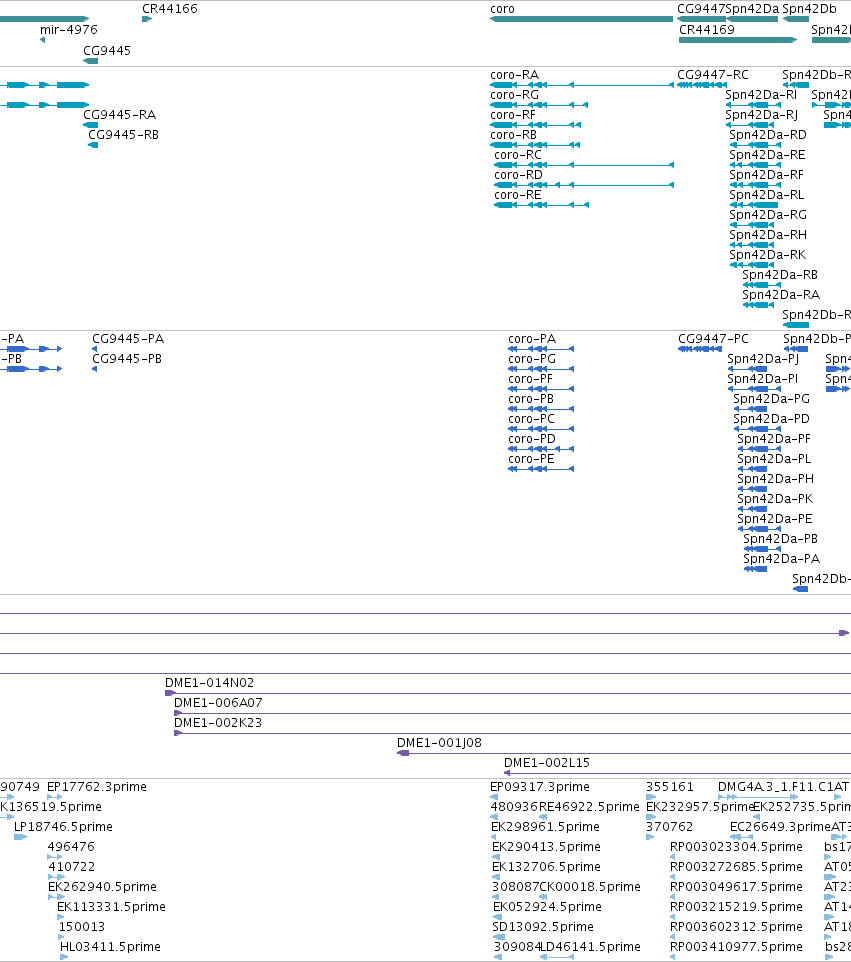This screenshot has height=962, width=851.
Task: Select the EP17762.3prime EST label
Action: pos(97,787)
